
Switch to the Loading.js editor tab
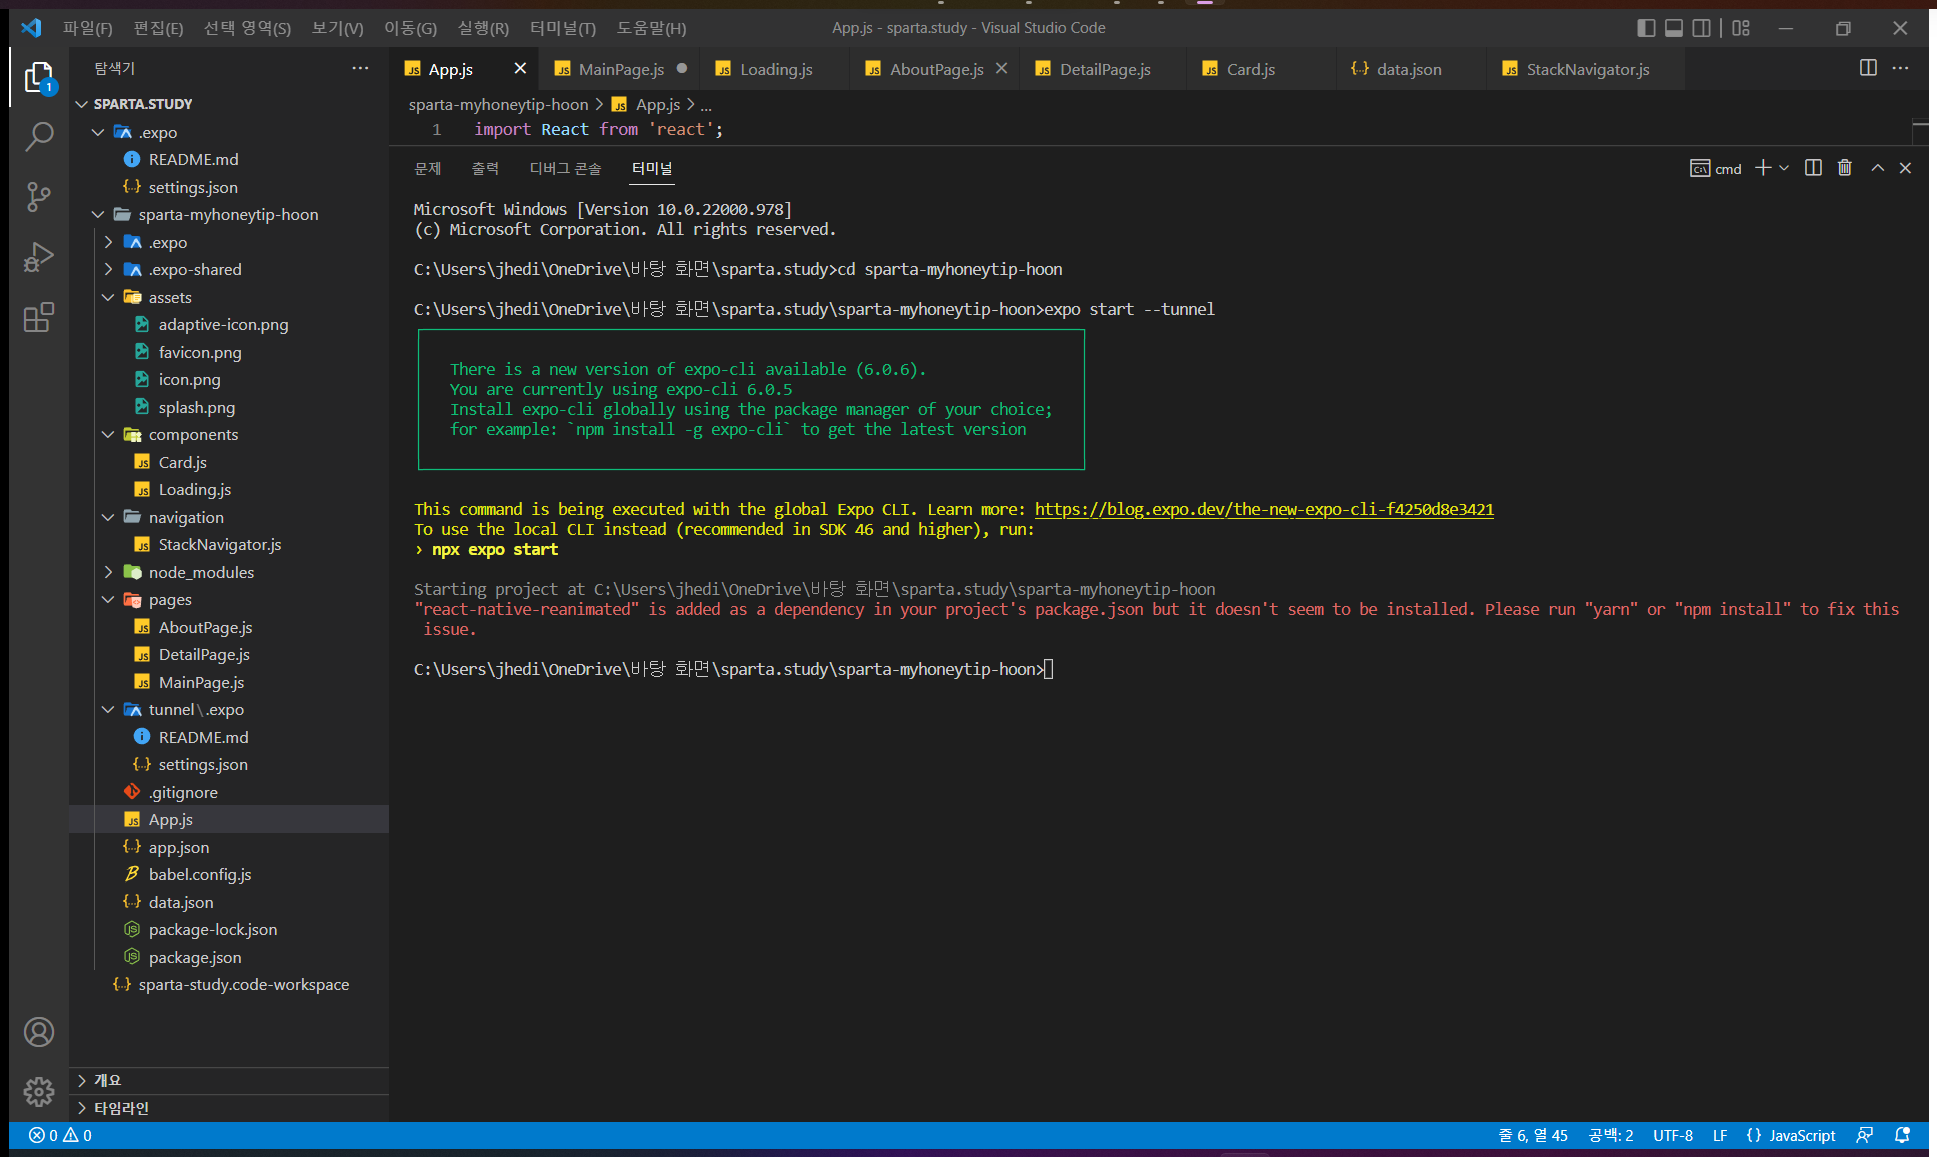click(x=775, y=69)
